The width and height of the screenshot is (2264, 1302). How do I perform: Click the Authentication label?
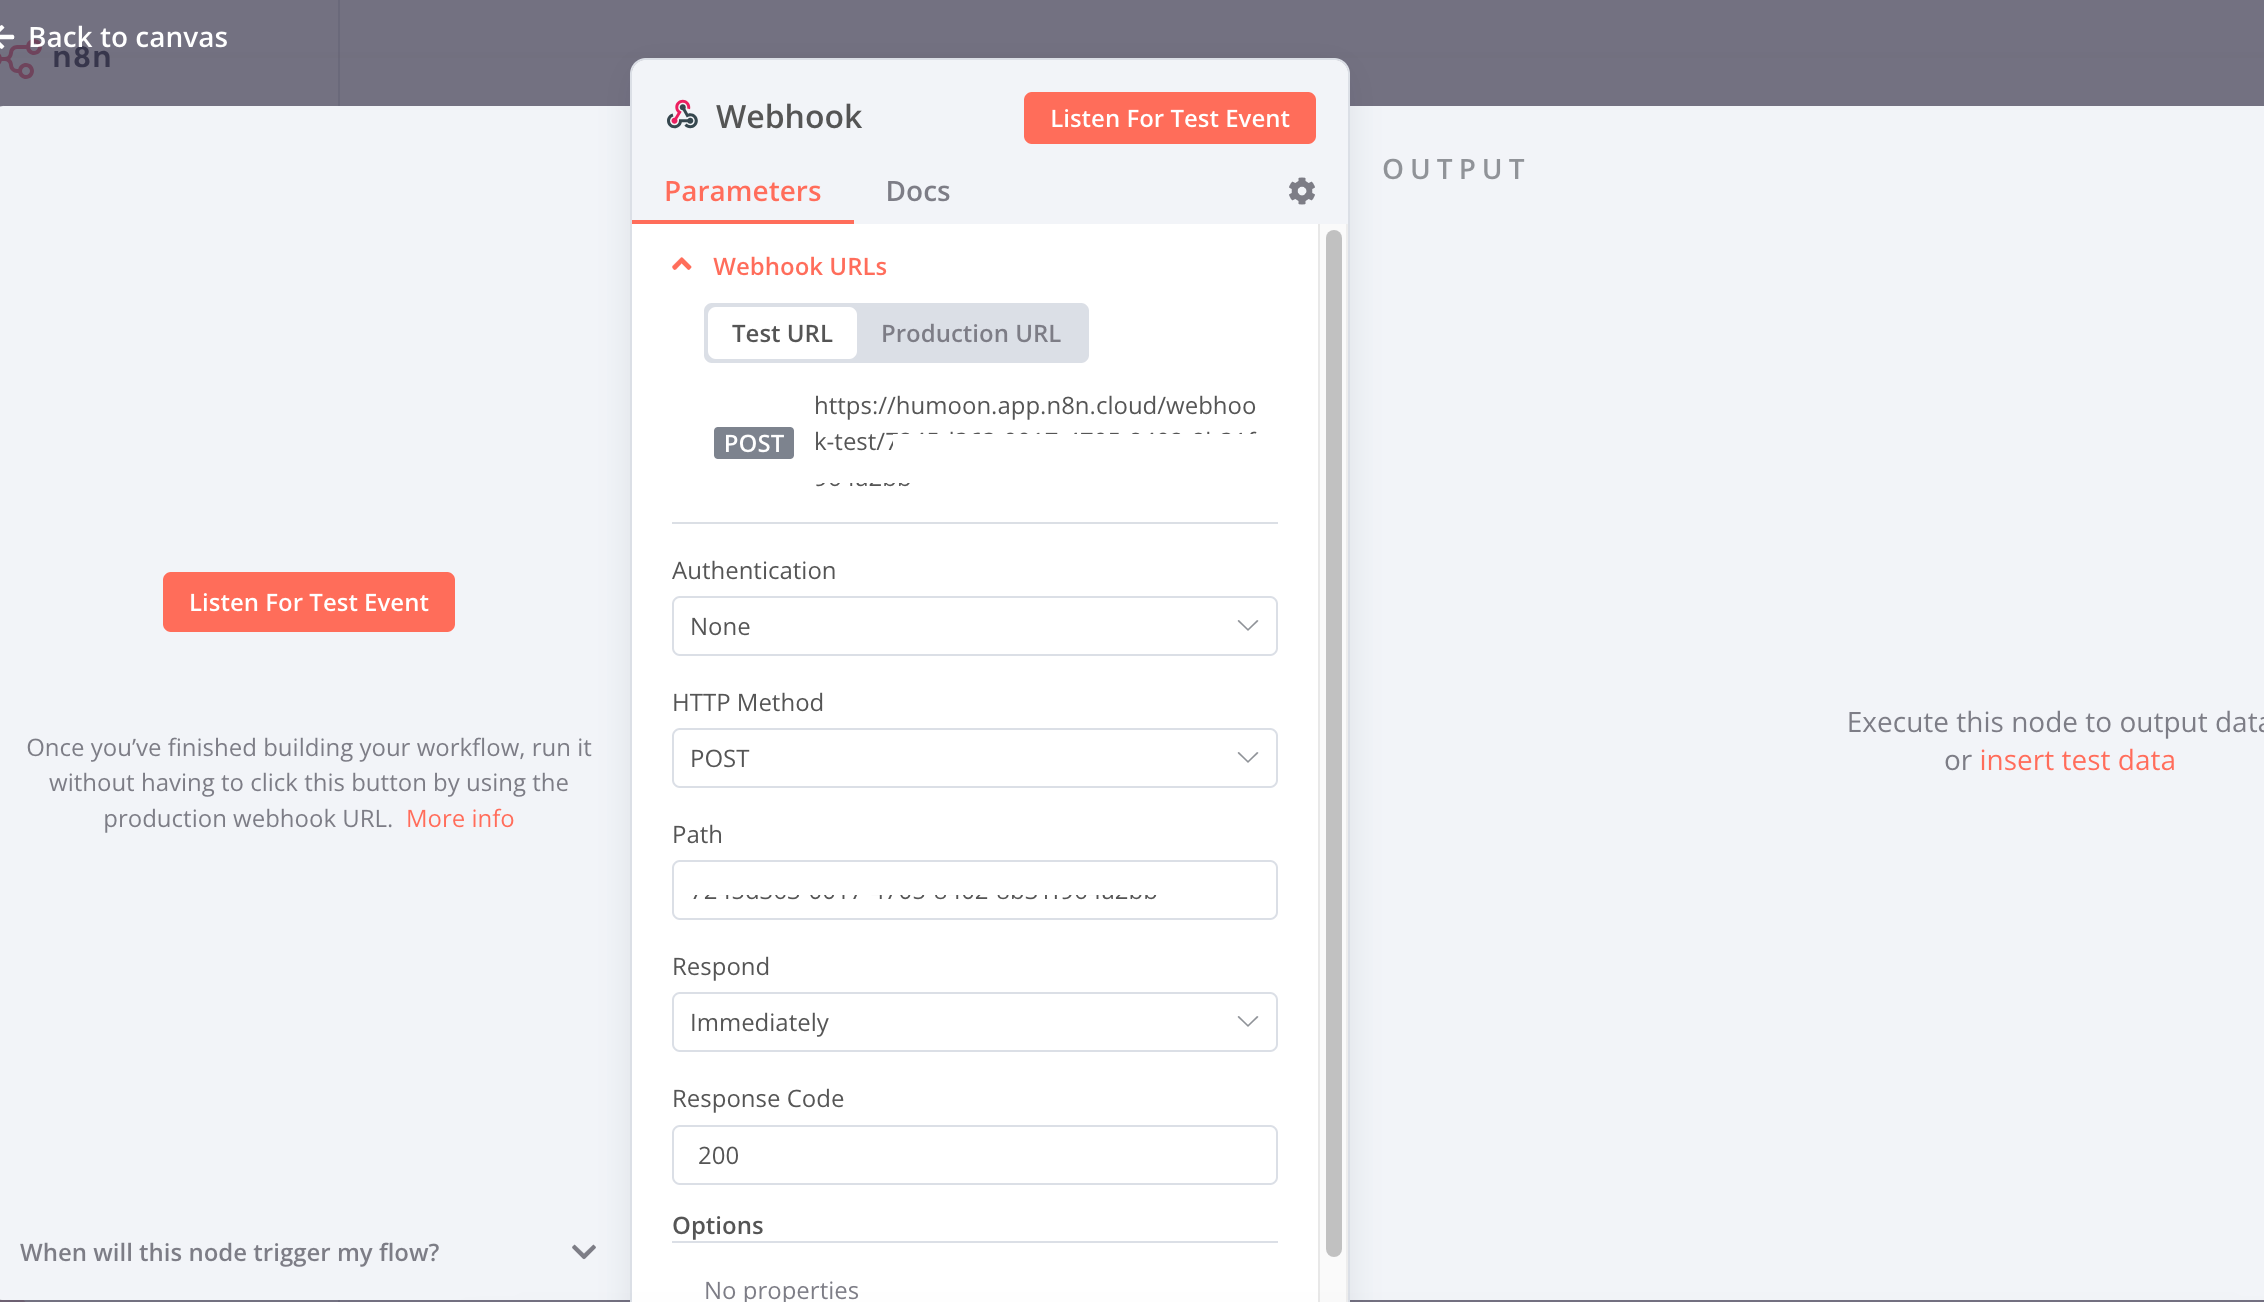[754, 570]
